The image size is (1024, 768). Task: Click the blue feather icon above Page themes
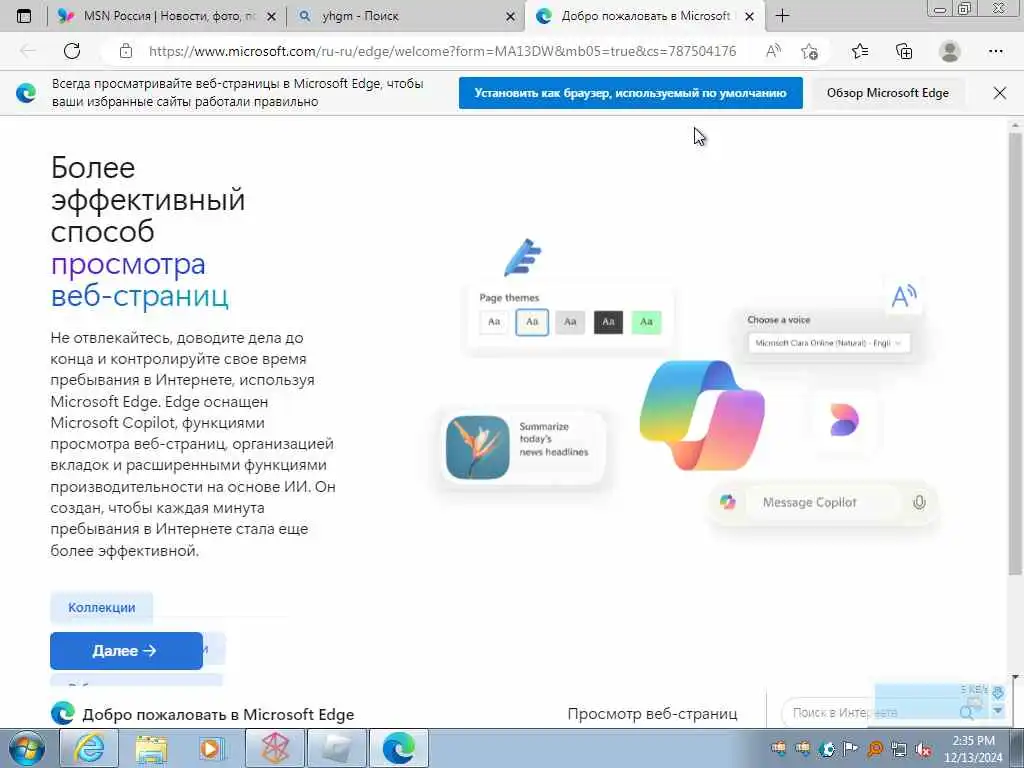(522, 257)
